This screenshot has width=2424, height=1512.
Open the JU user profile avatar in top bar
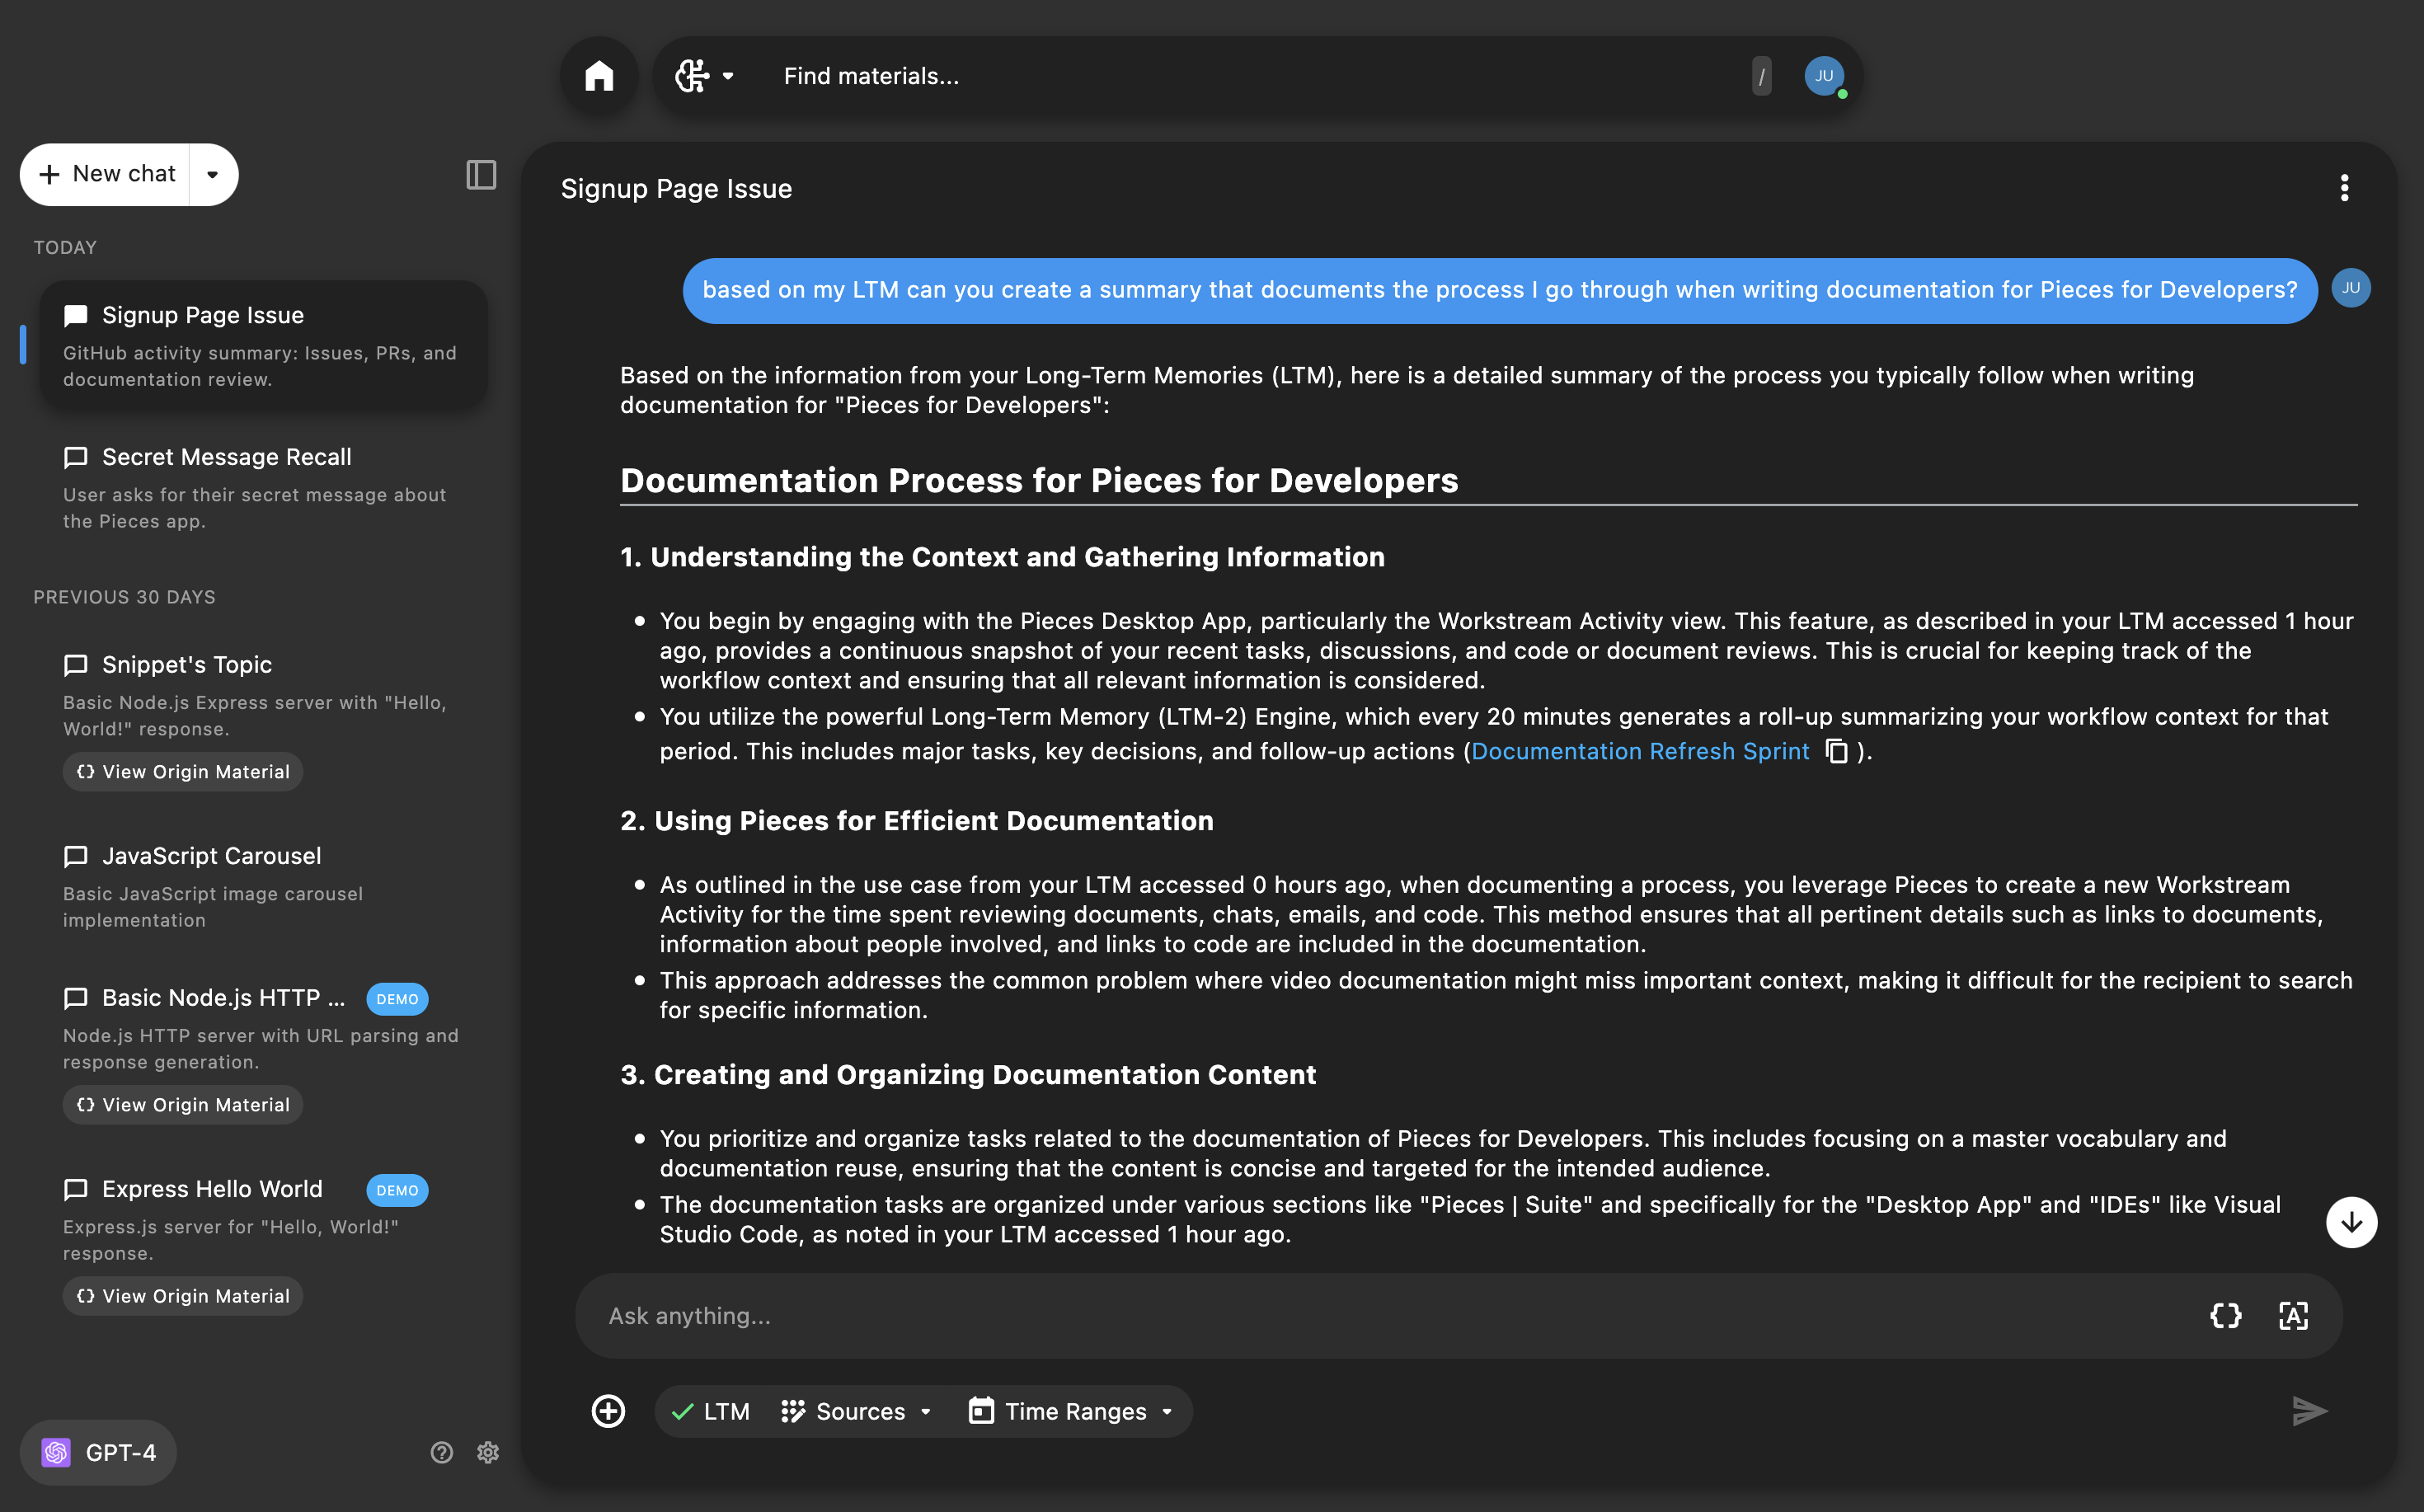(x=1824, y=76)
